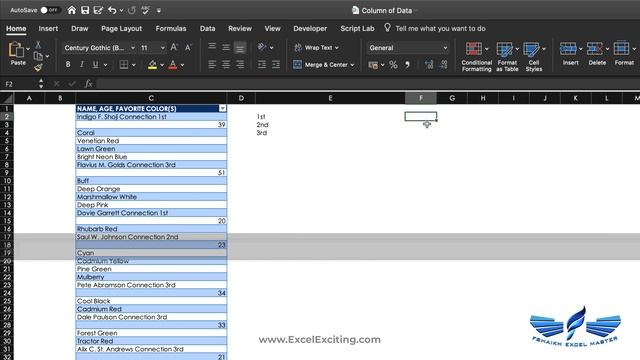Viewport: 640px width, 360px height.
Task: Click Align Left icon
Action: (x=212, y=64)
